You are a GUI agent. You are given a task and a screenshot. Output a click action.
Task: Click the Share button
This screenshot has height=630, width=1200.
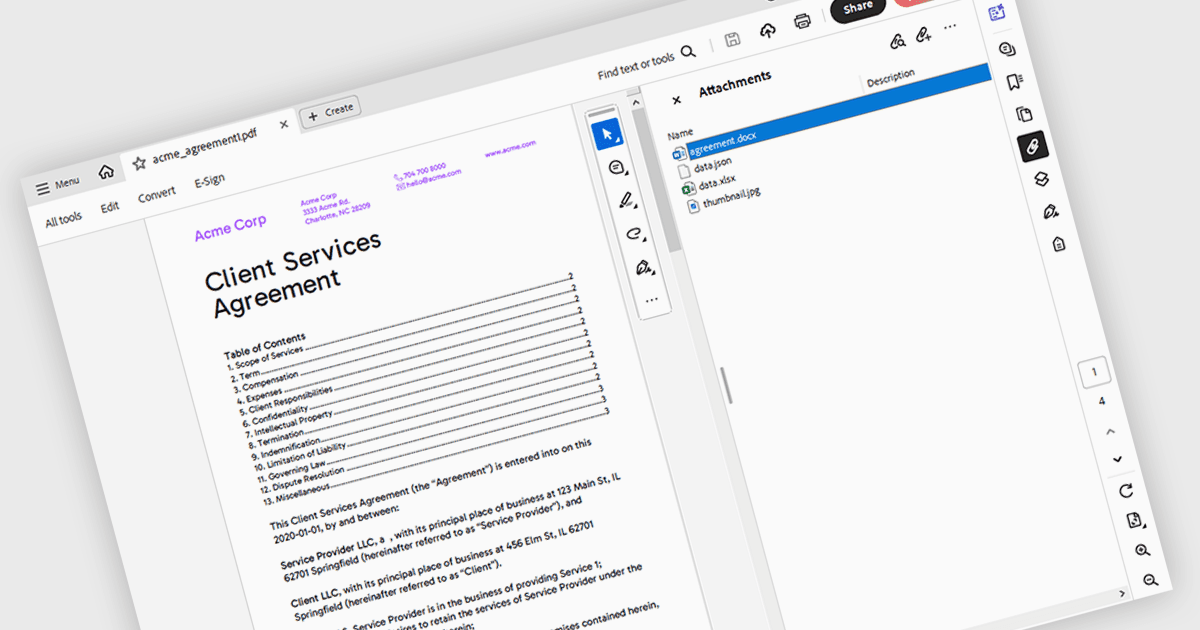click(858, 8)
